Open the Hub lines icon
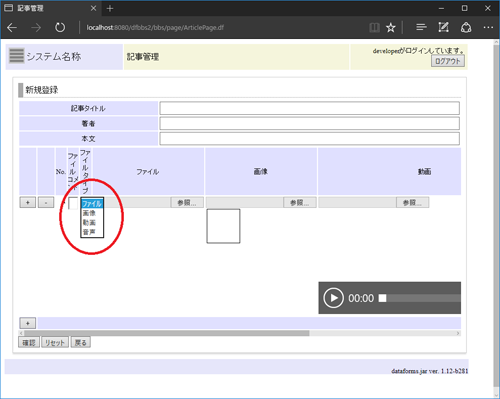500x399 pixels. 421,27
